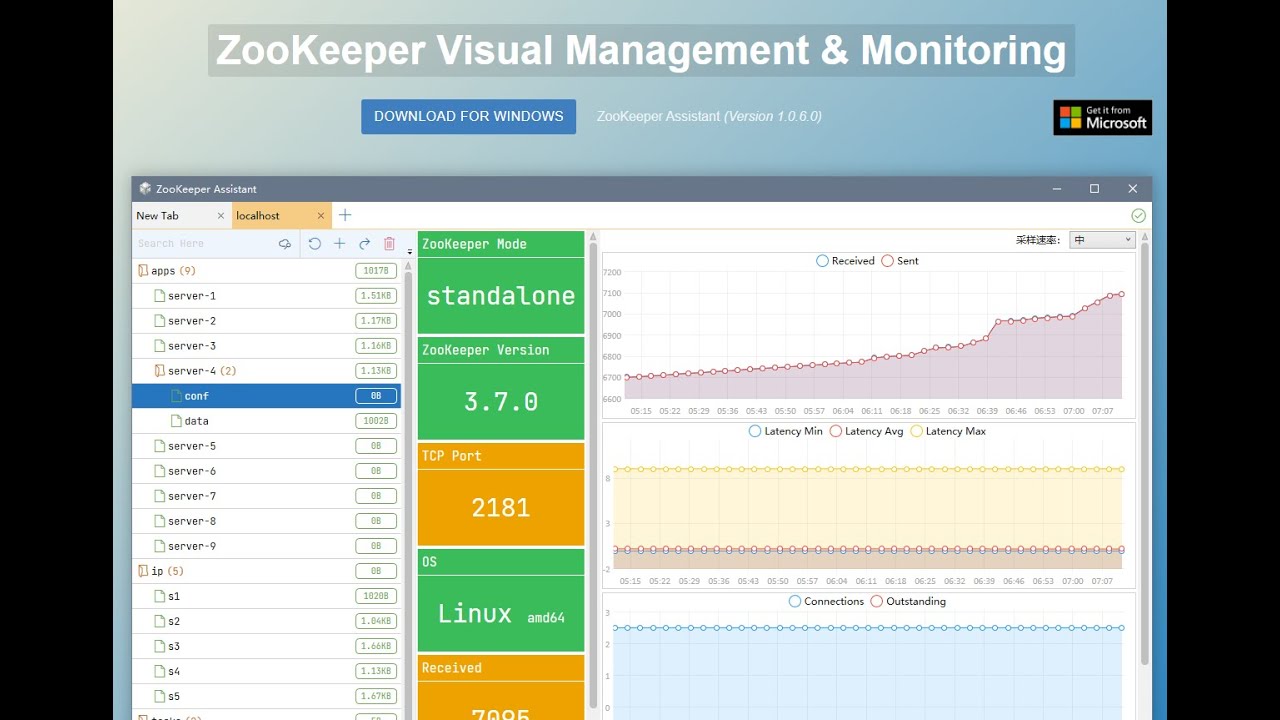
Task: Click the ZooKeeper Assistant title bar app icon
Action: pos(145,189)
